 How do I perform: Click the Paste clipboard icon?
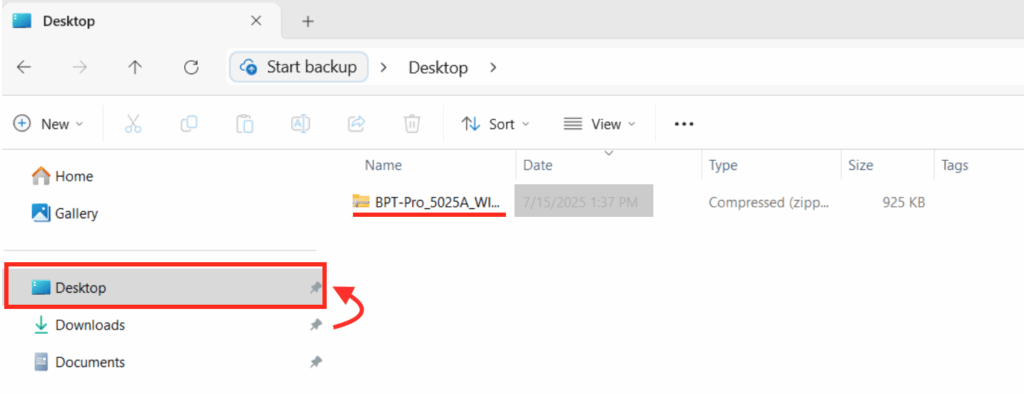(x=245, y=123)
